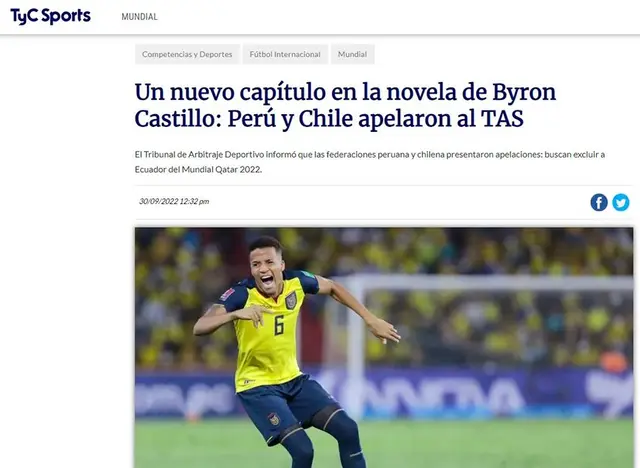Share article on Facebook
Viewport: 640px width, 468px height.
599,202
